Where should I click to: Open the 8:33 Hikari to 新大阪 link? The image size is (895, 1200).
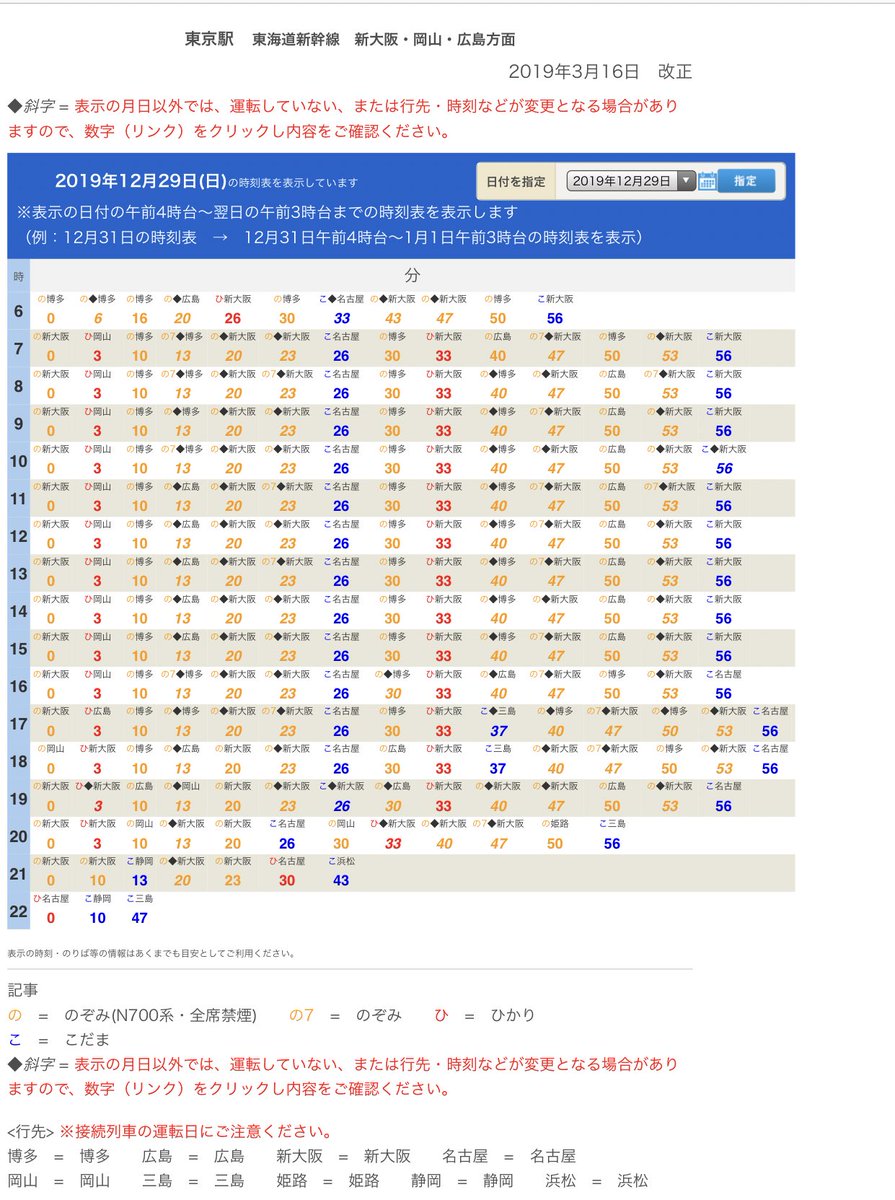coord(443,394)
